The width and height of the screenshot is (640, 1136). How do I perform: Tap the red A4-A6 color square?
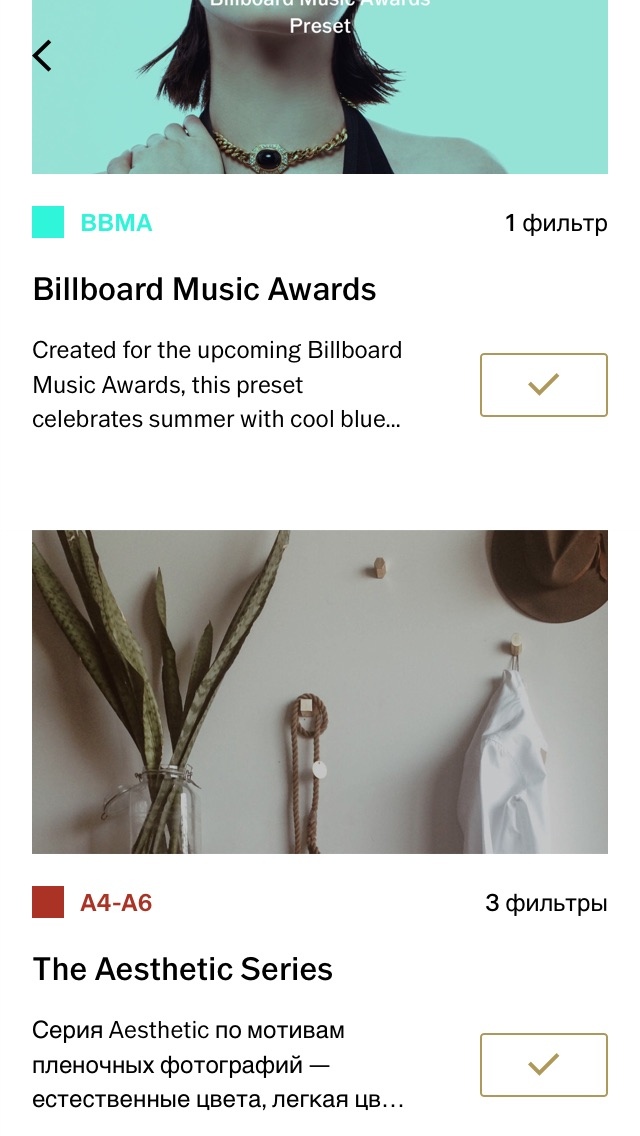pyautogui.click(x=48, y=902)
